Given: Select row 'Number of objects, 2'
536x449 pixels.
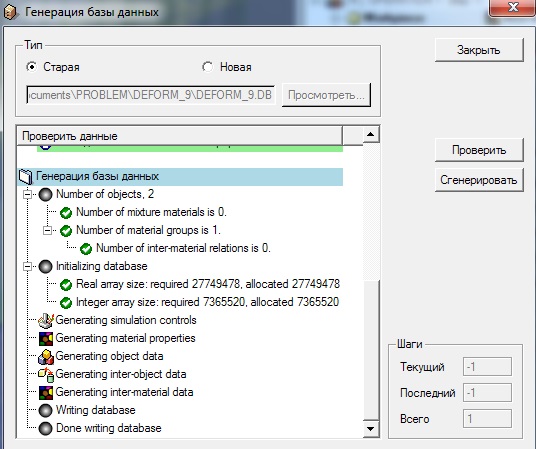Looking at the screenshot, I should coord(105,194).
